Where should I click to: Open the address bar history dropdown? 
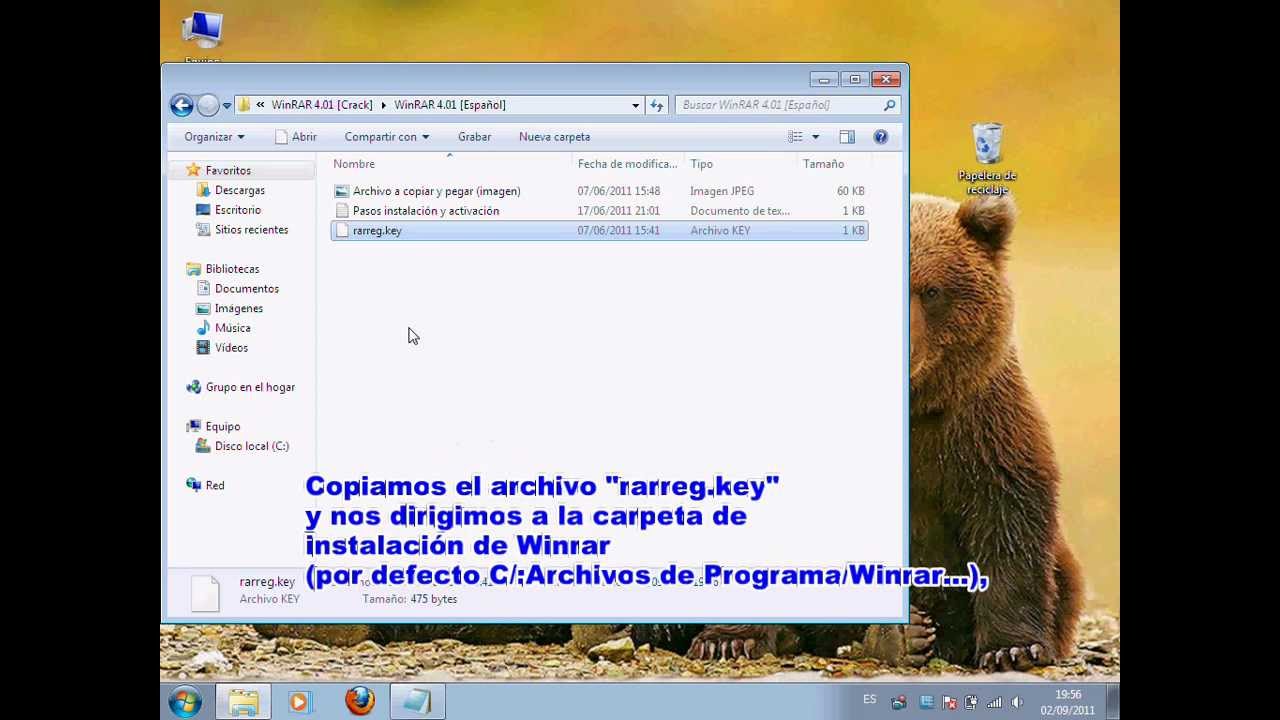pyautogui.click(x=635, y=105)
